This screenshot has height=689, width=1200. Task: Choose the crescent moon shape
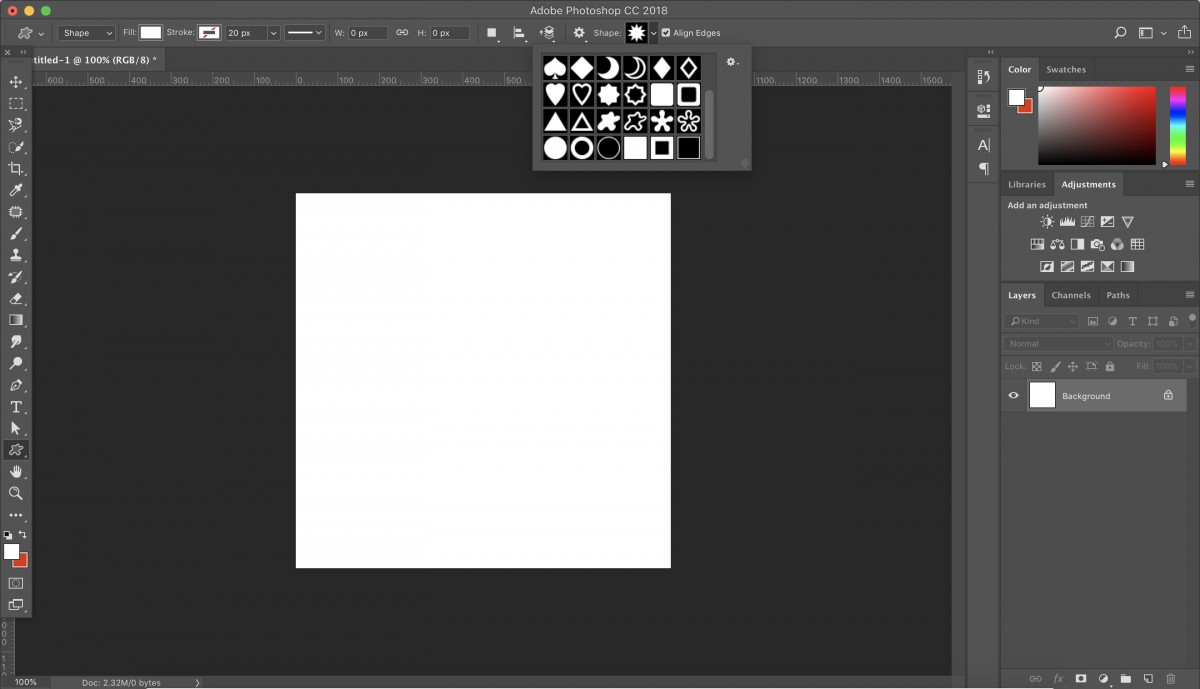tap(608, 68)
